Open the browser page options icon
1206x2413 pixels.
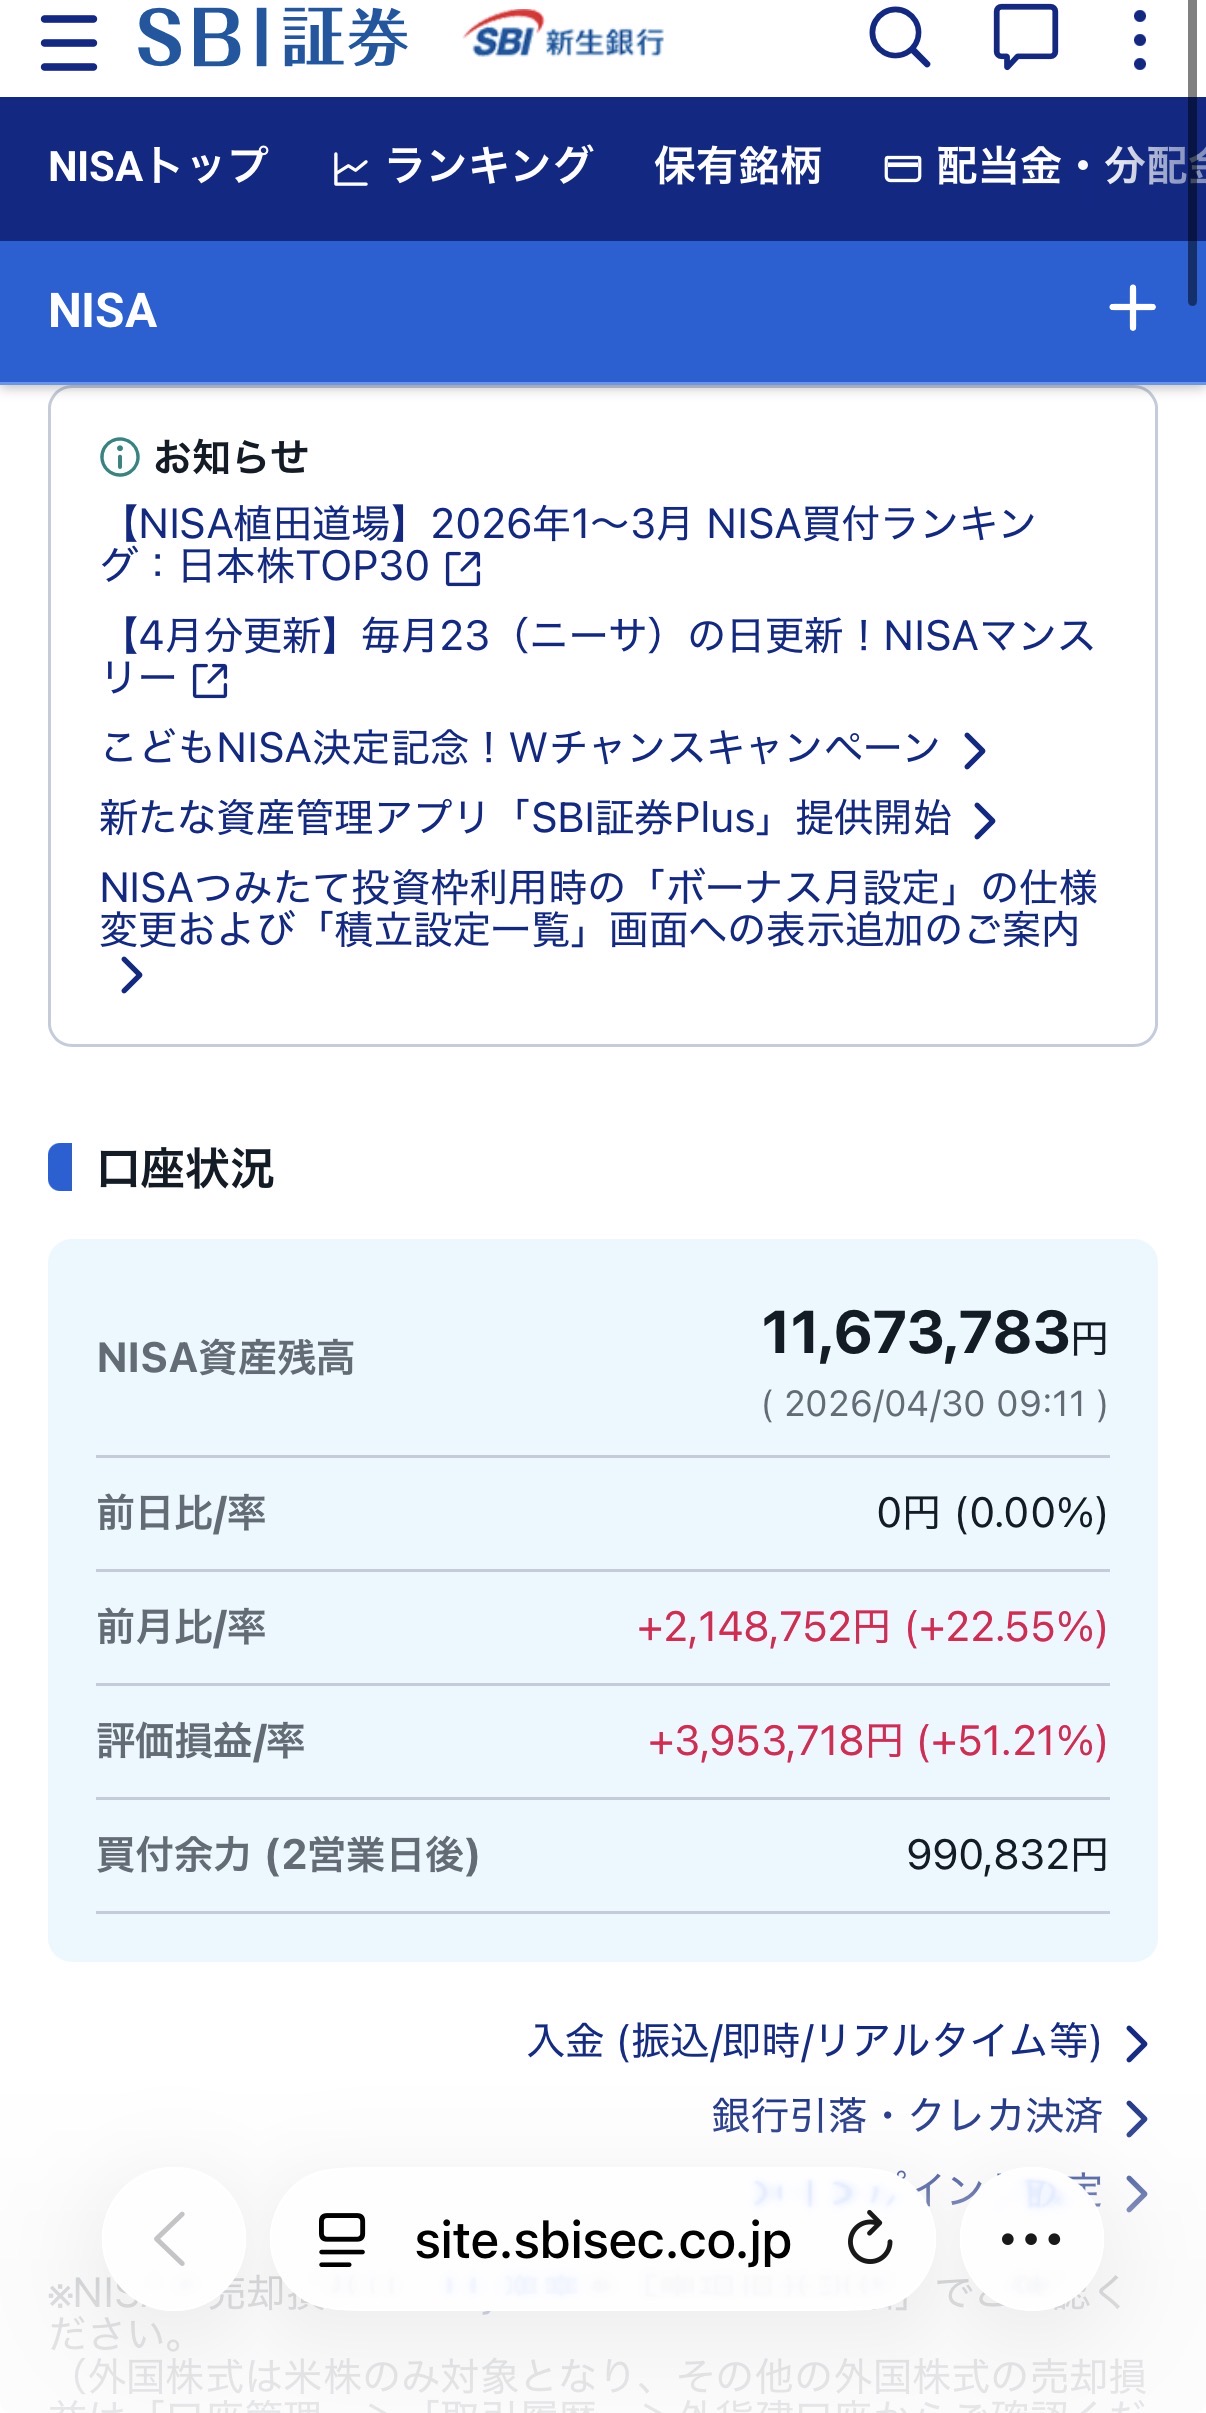342,2239
